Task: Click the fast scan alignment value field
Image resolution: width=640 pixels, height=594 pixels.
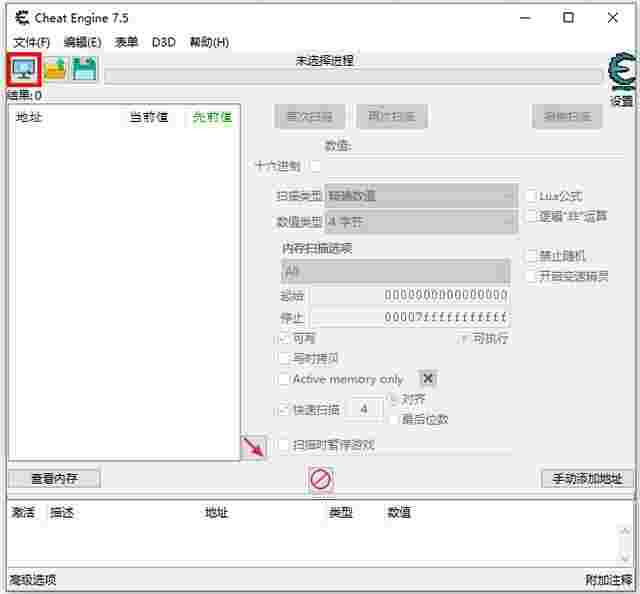Action: 364,409
